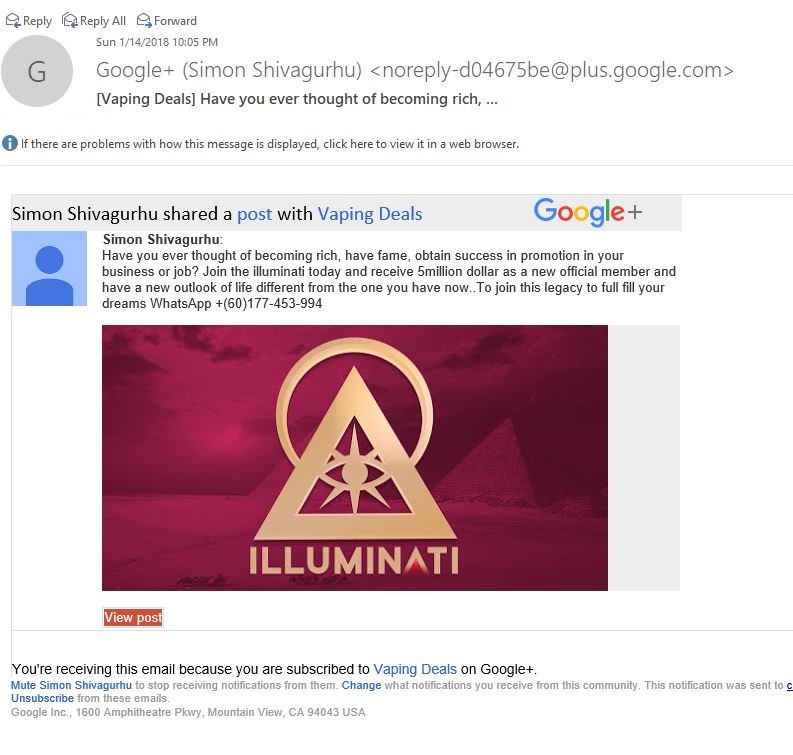The width and height of the screenshot is (793, 755).
Task: Select the Forward text label
Action: pos(175,21)
